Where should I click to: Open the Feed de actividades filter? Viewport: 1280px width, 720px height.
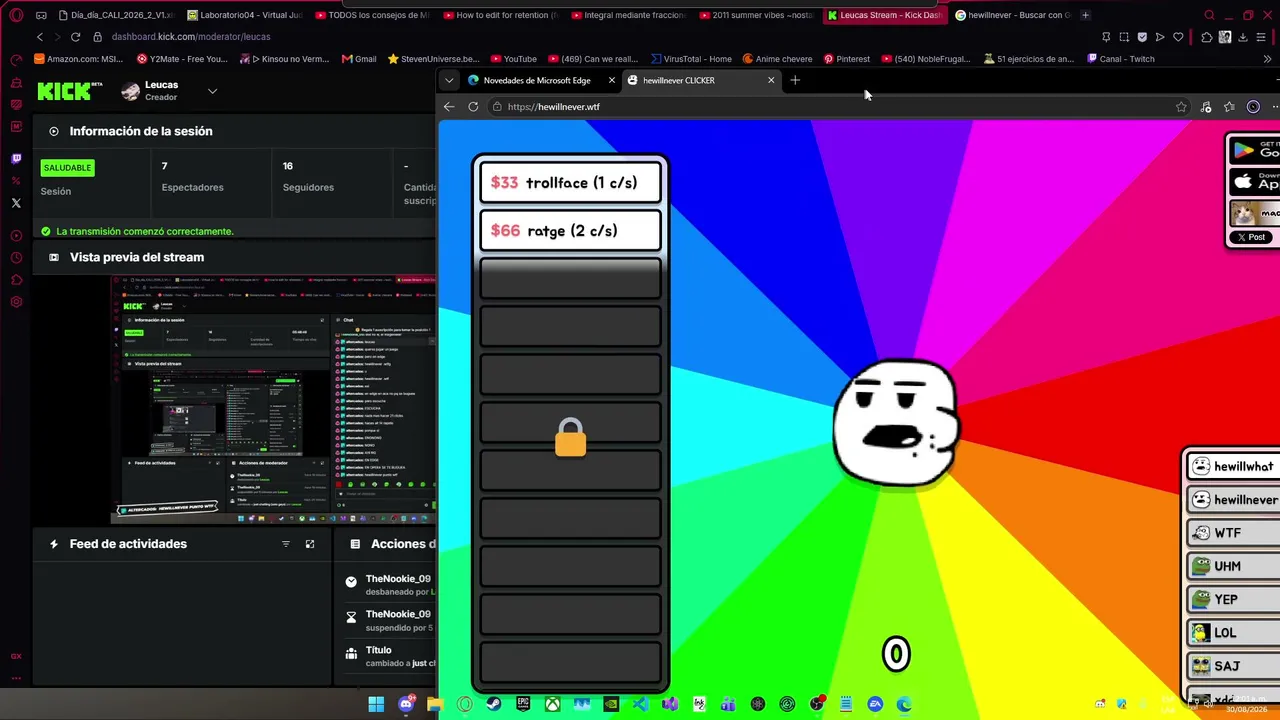tap(286, 544)
